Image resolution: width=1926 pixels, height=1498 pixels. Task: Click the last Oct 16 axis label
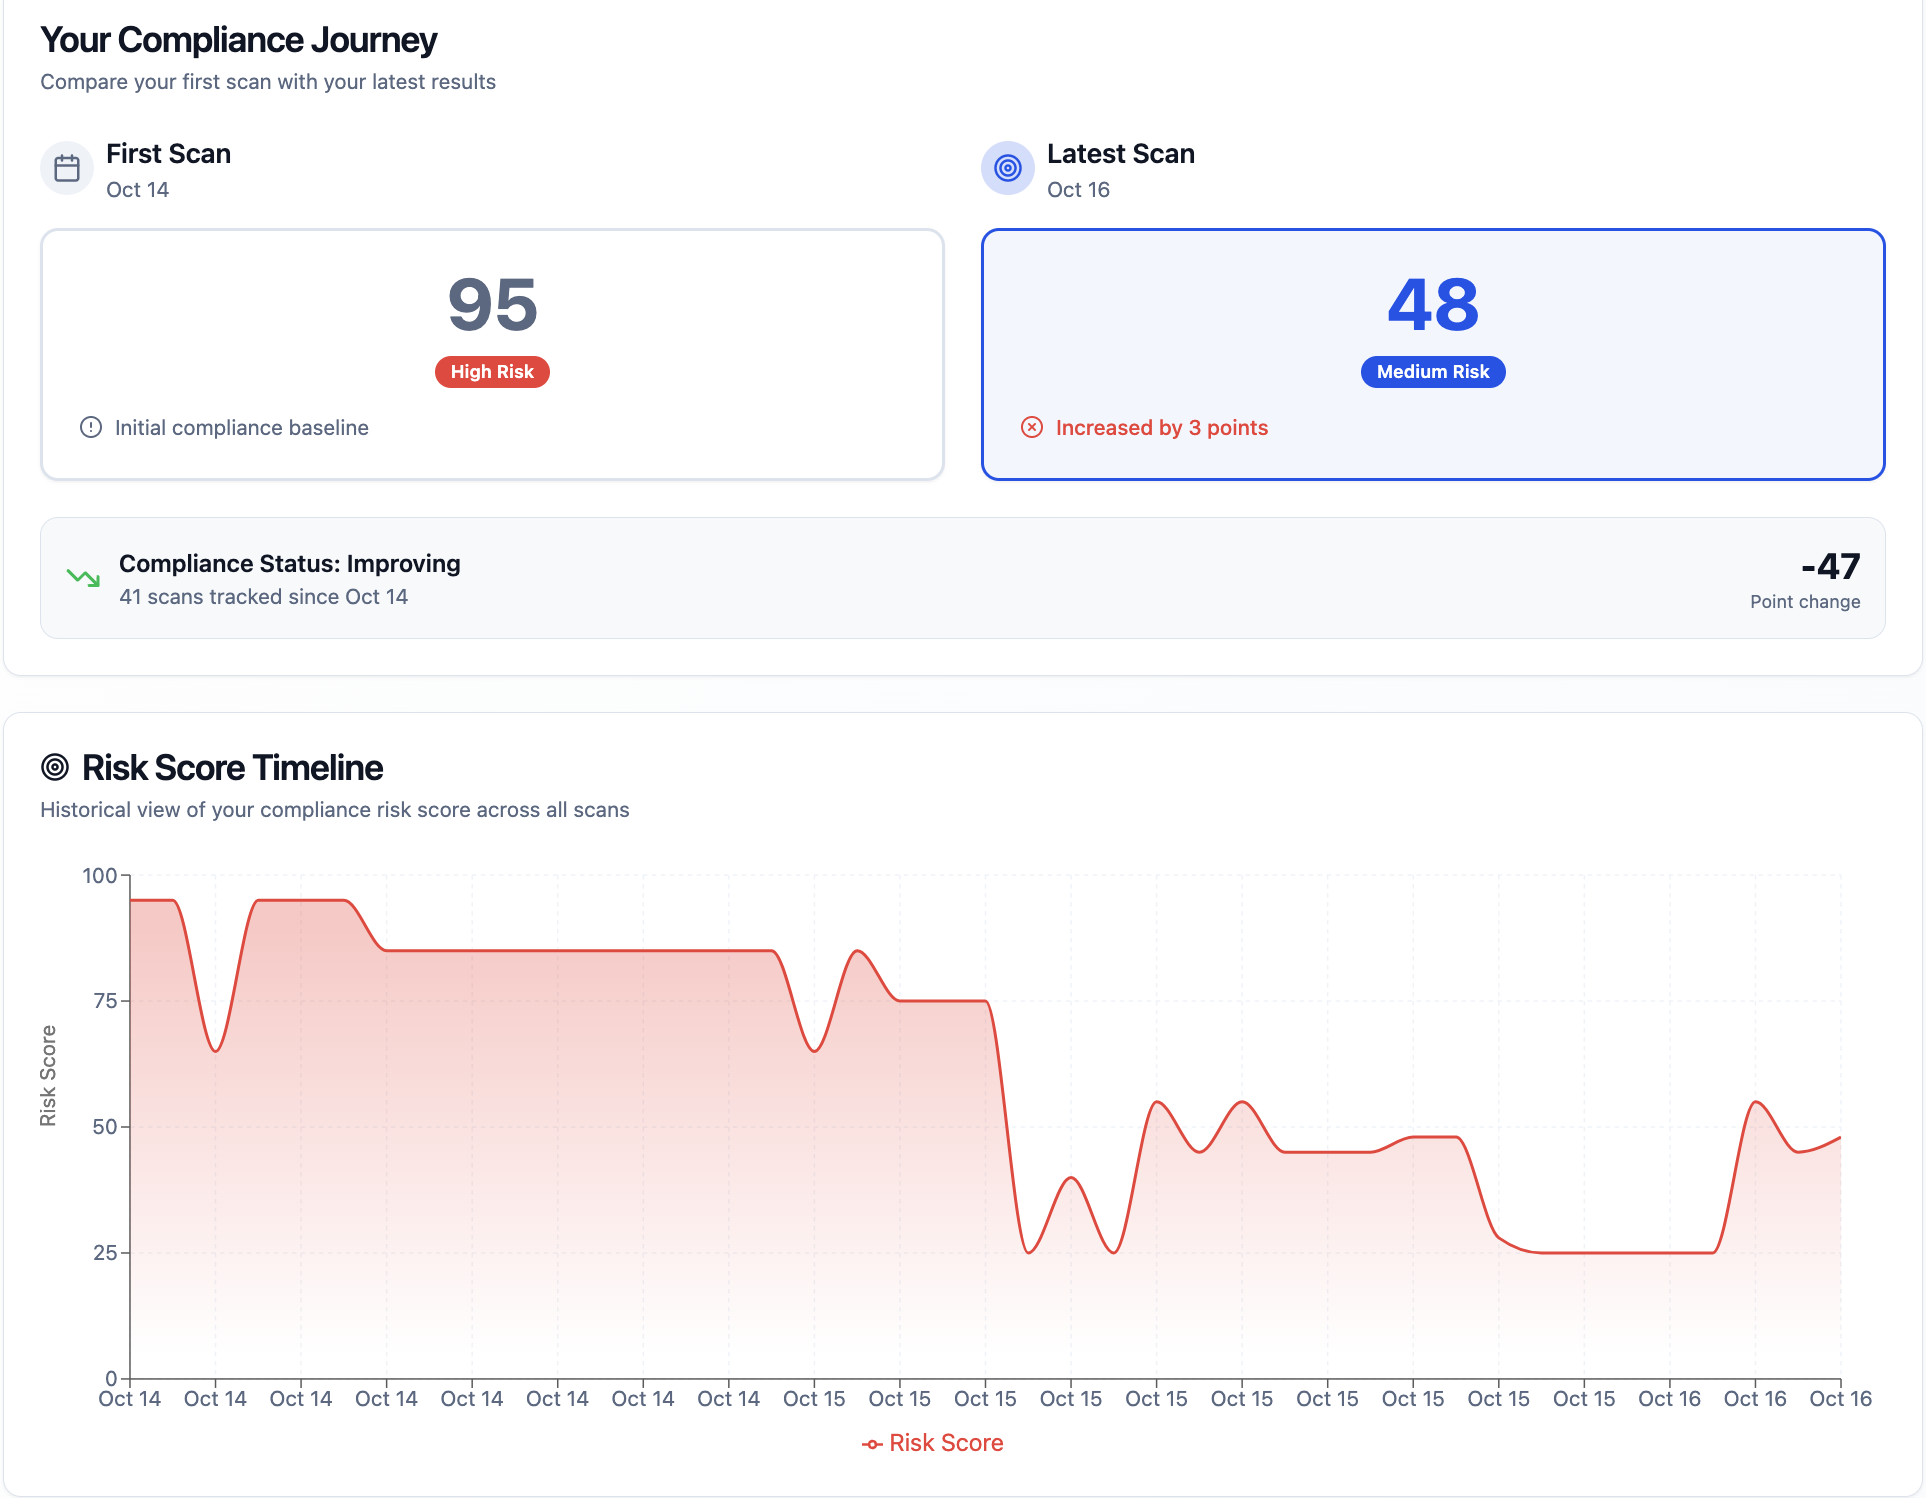pos(1840,1399)
